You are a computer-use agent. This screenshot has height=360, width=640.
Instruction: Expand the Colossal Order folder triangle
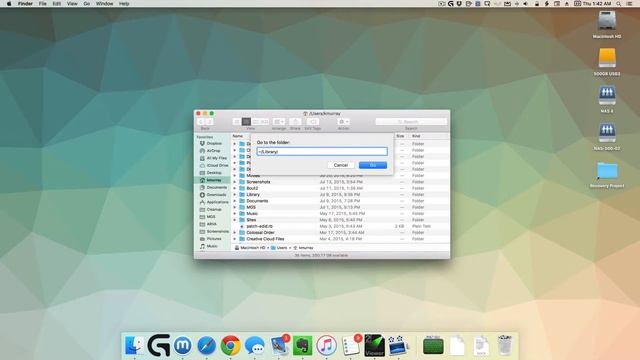(x=235, y=233)
